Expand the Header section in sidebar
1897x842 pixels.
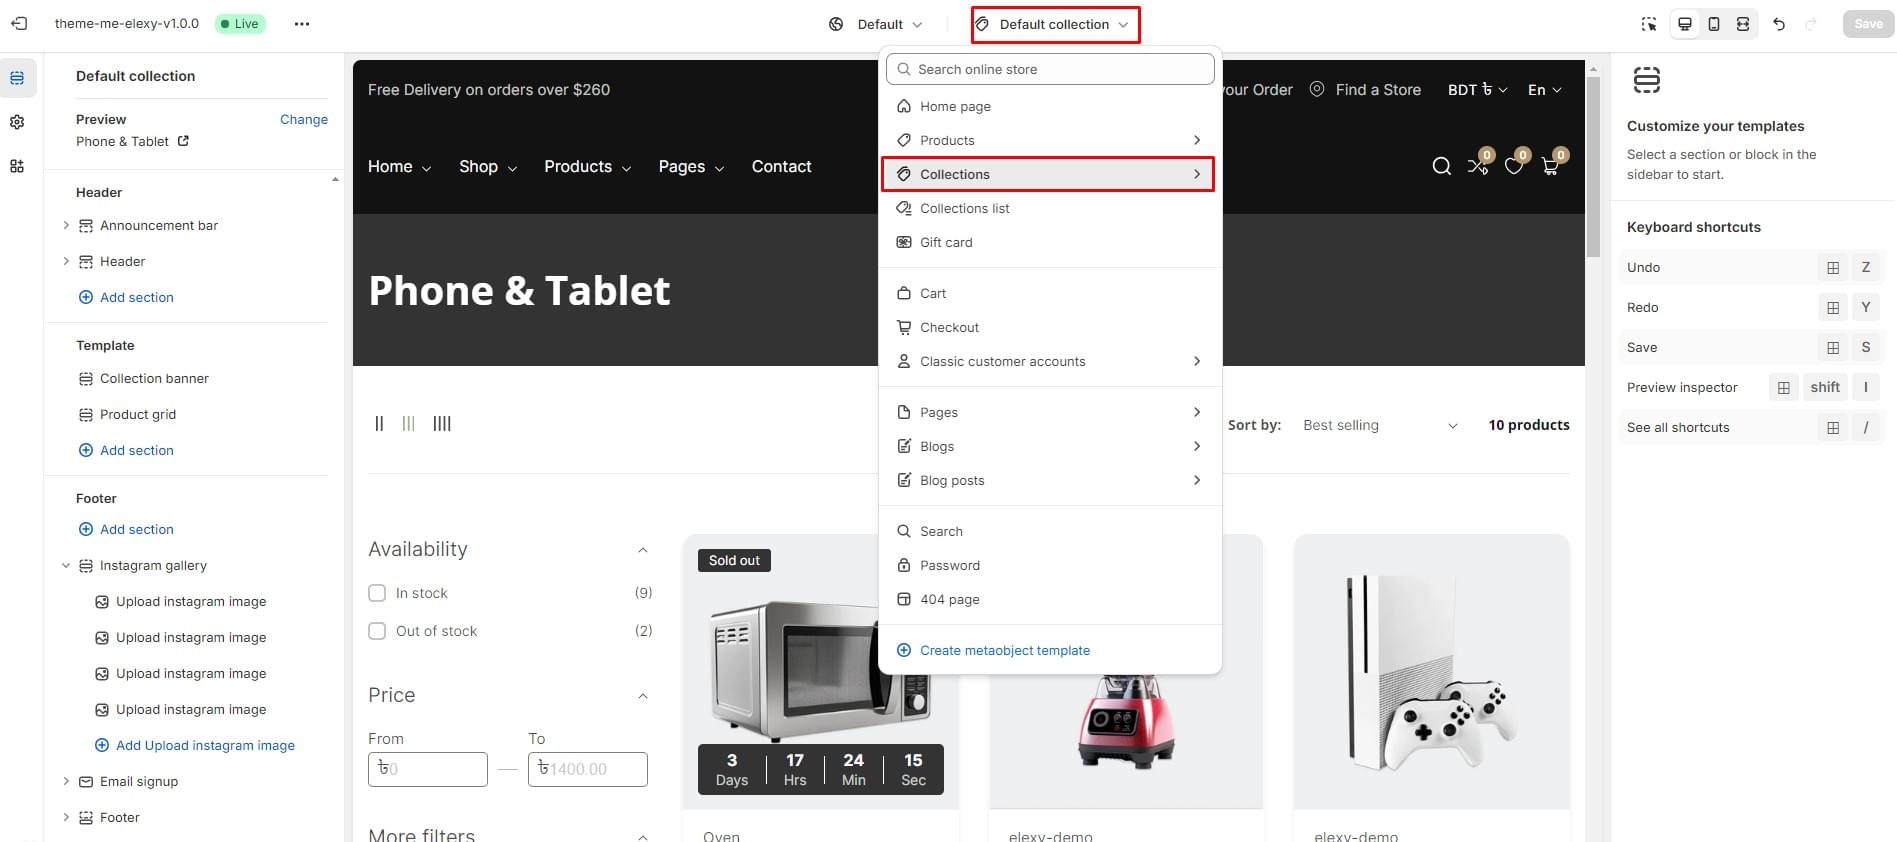coord(66,262)
